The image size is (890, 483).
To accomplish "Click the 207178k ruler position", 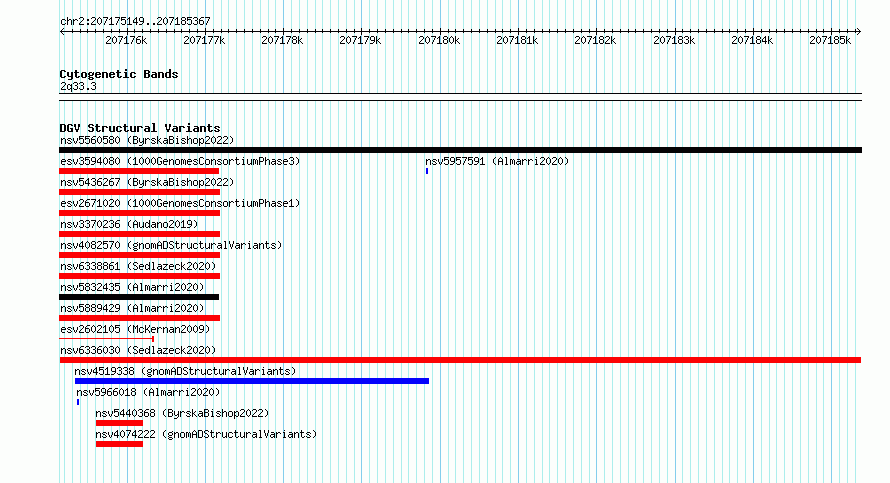I will (x=282, y=40).
